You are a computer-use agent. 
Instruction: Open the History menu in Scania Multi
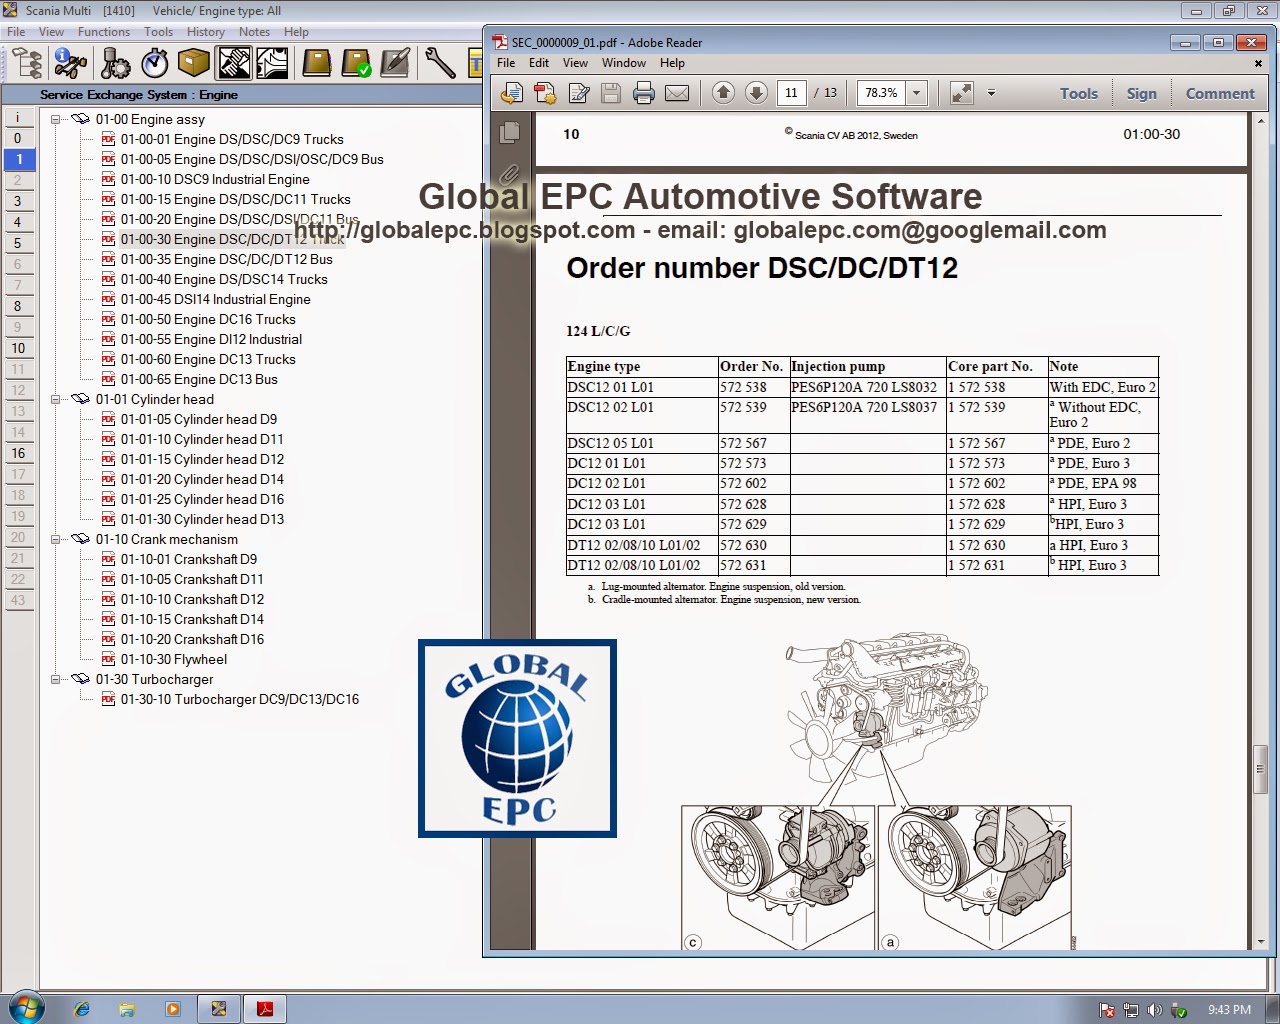(206, 32)
